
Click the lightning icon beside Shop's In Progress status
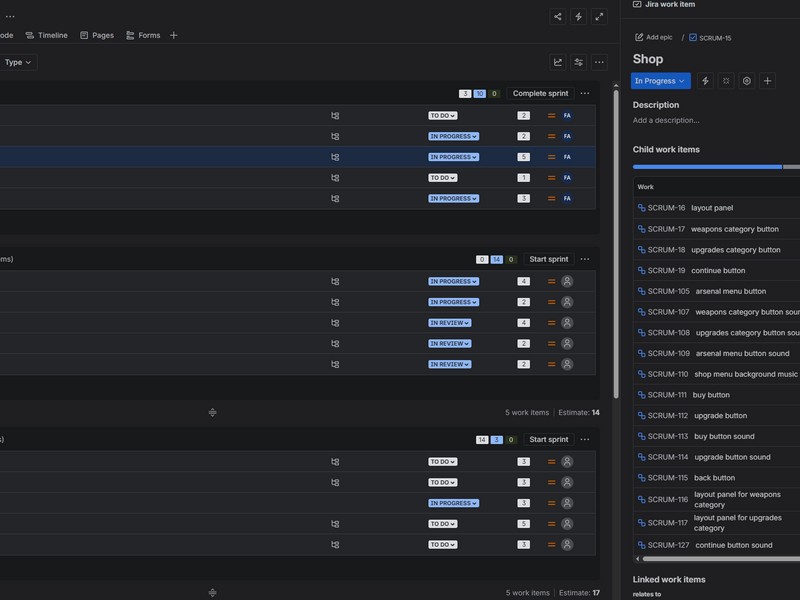(705, 81)
